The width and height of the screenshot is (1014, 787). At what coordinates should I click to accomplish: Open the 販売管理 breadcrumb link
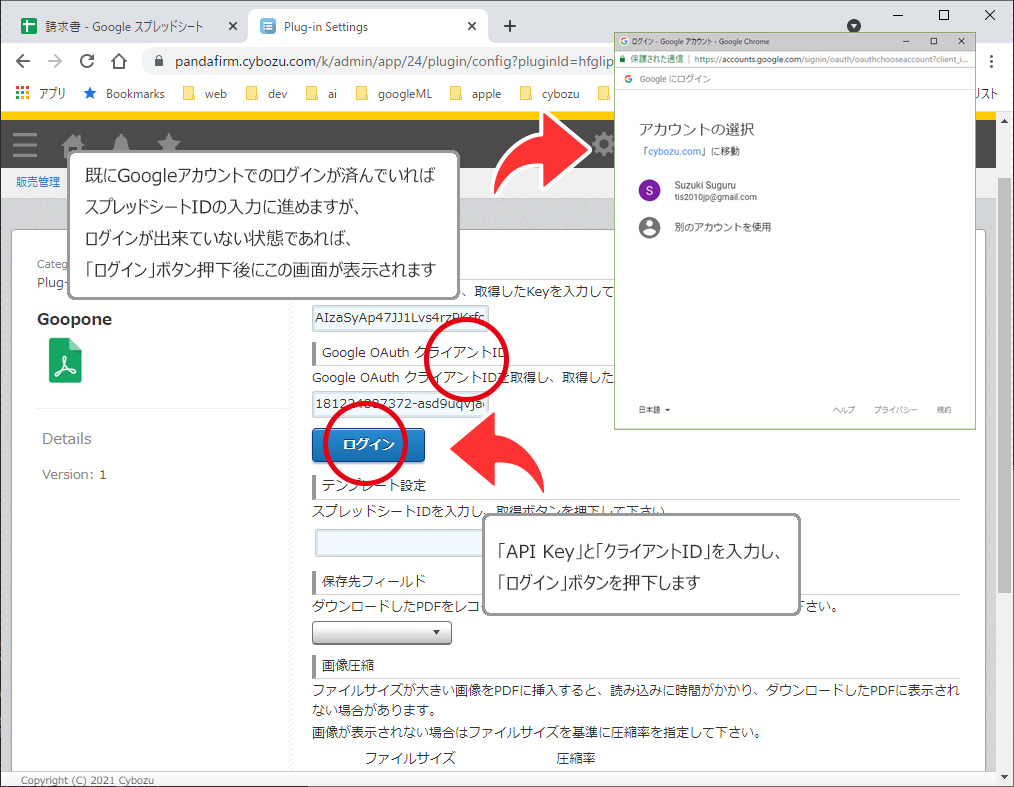click(38, 181)
